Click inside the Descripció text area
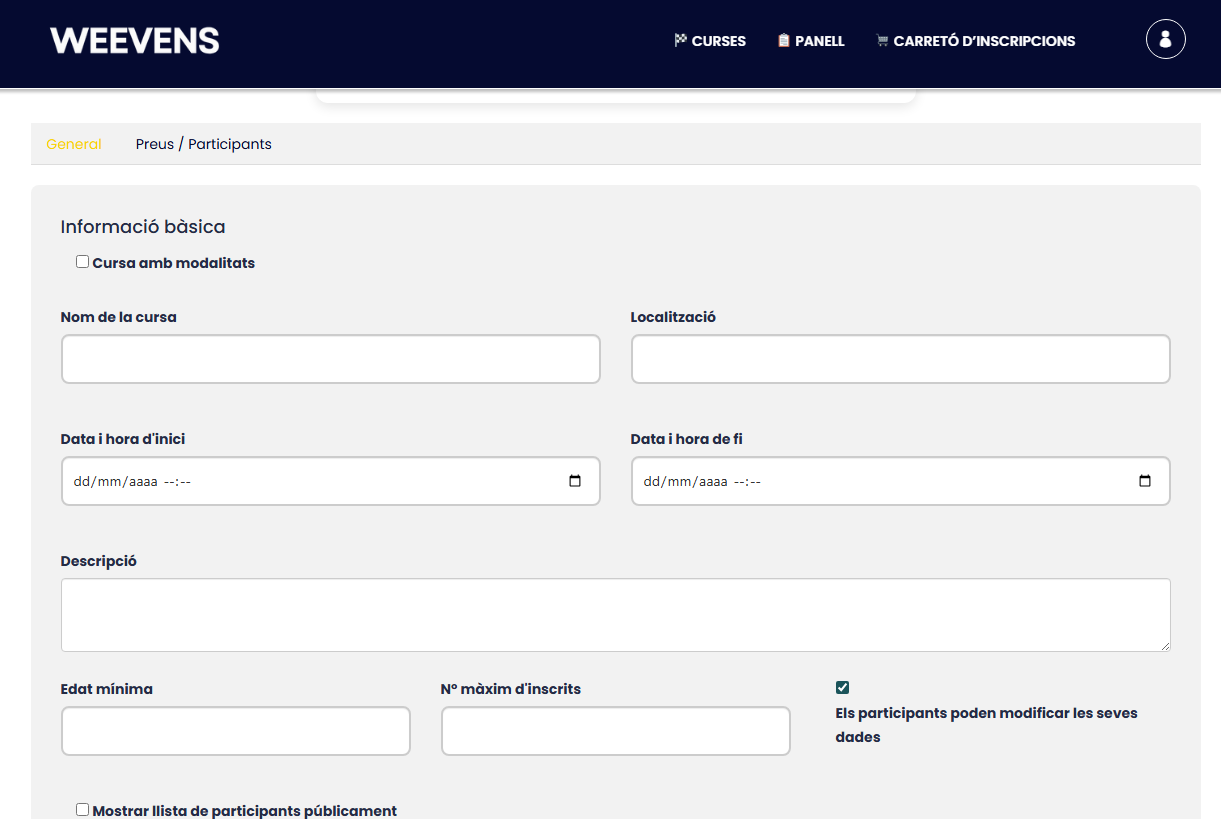1221x819 pixels. point(615,615)
